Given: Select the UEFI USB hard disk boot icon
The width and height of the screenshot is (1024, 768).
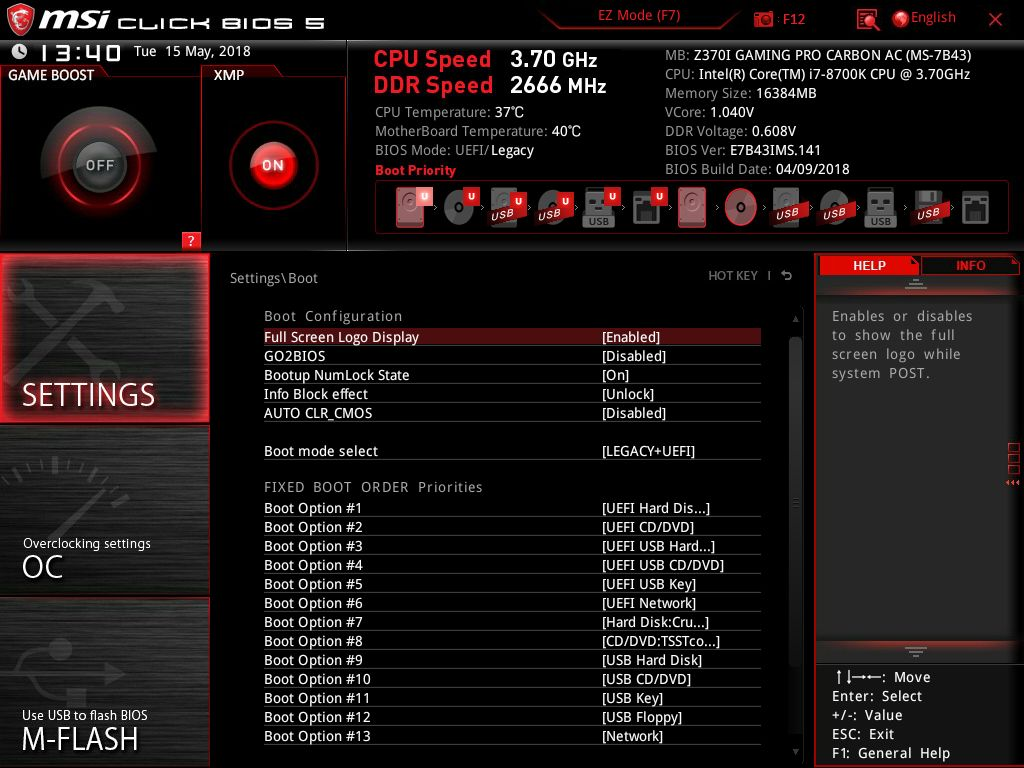Looking at the screenshot, I should point(507,208).
